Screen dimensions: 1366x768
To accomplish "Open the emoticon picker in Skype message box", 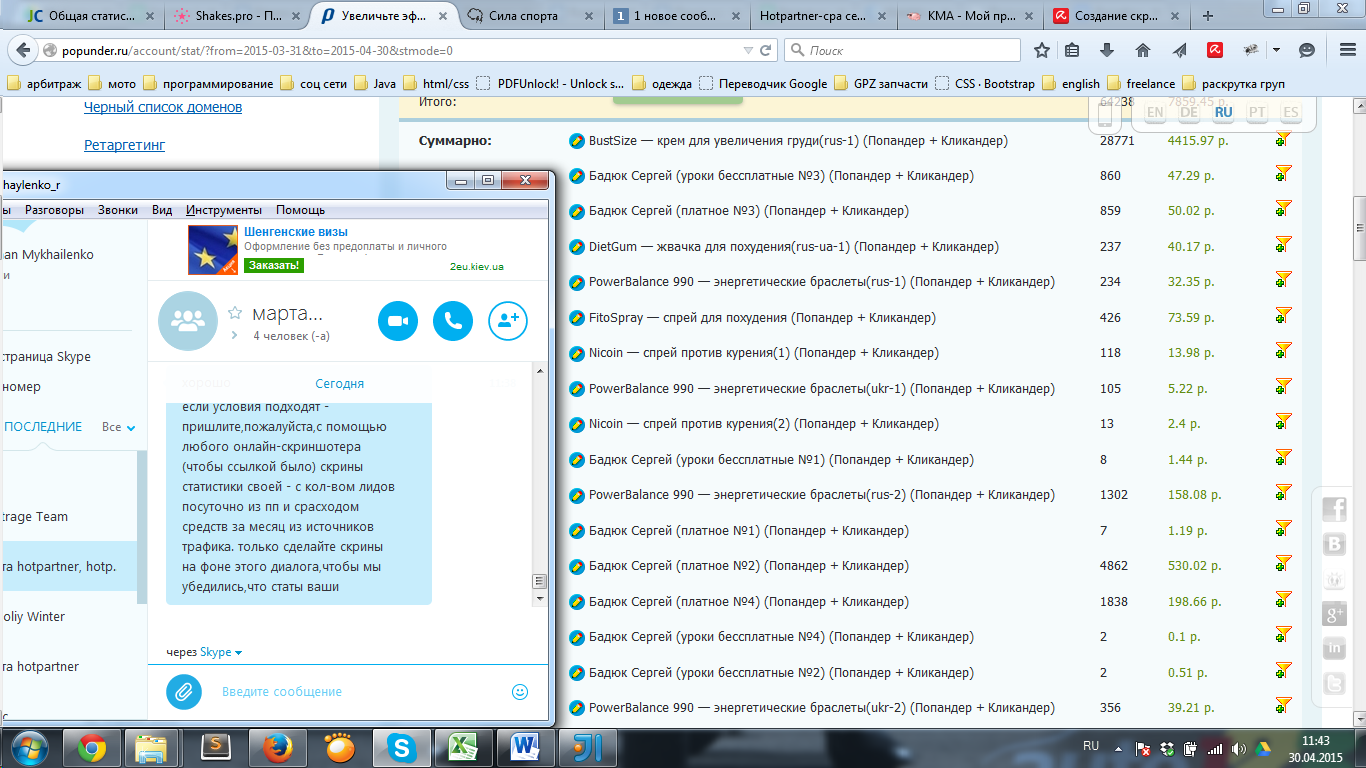I will click(x=520, y=691).
